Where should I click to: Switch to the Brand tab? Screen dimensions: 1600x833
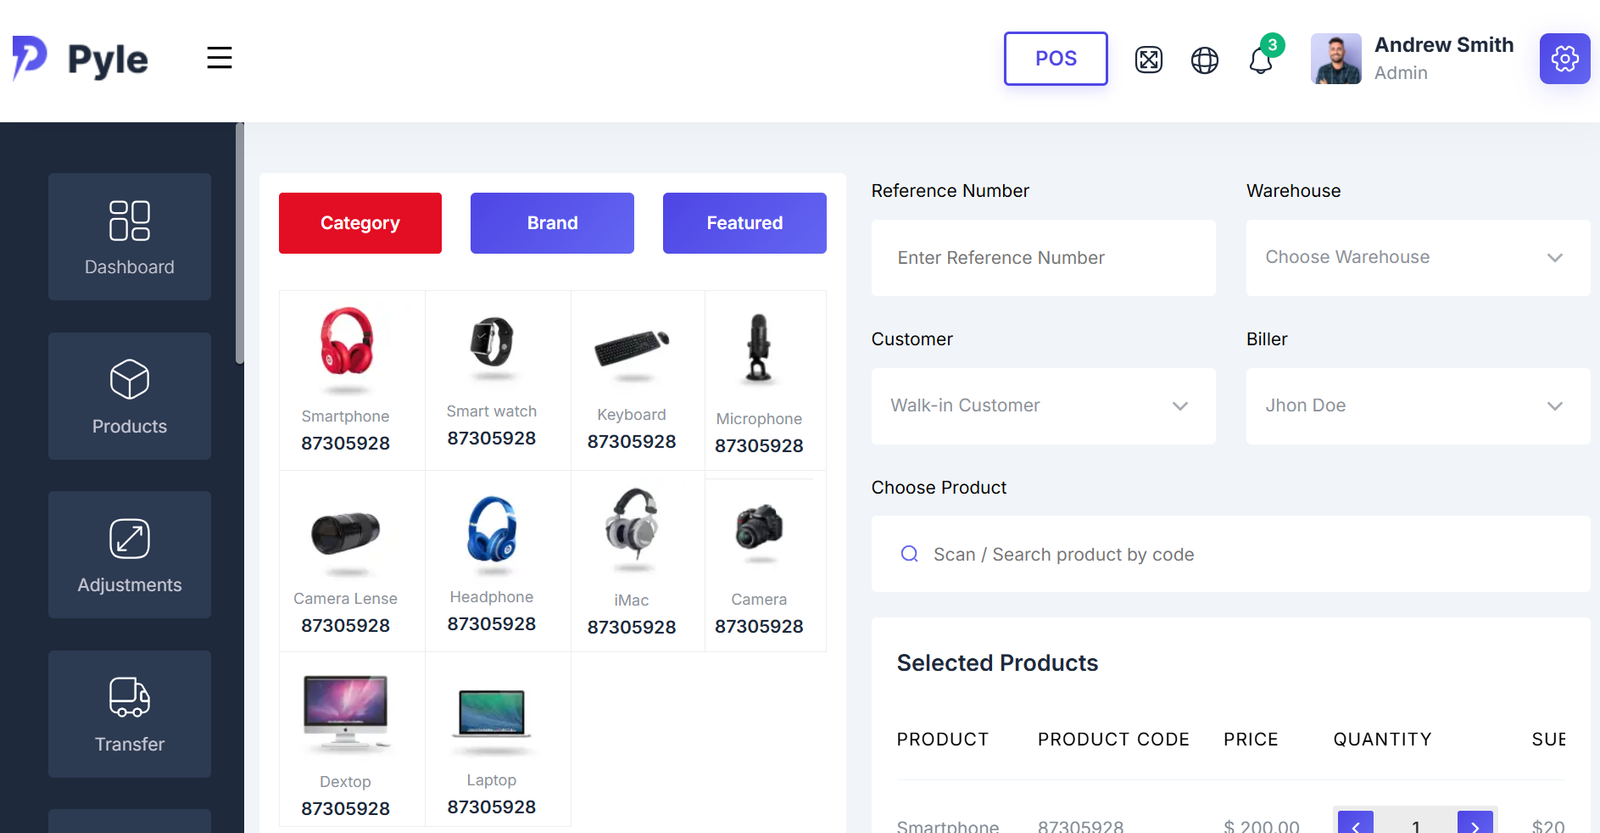pos(552,223)
